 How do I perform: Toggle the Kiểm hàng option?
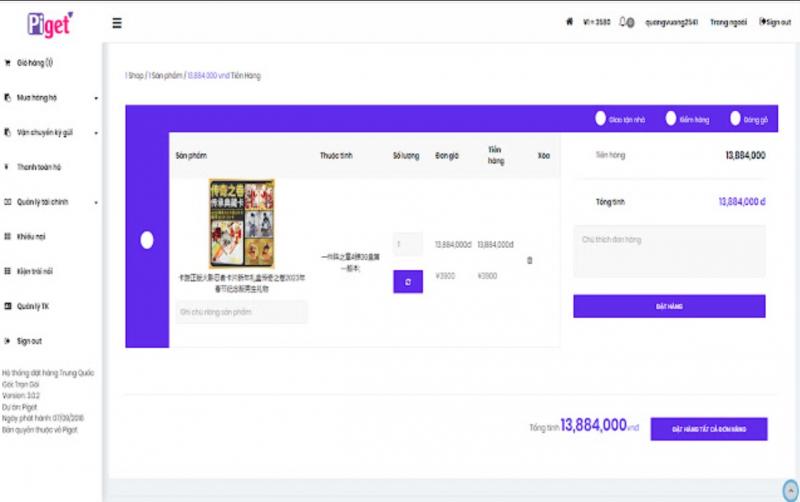click(x=671, y=118)
